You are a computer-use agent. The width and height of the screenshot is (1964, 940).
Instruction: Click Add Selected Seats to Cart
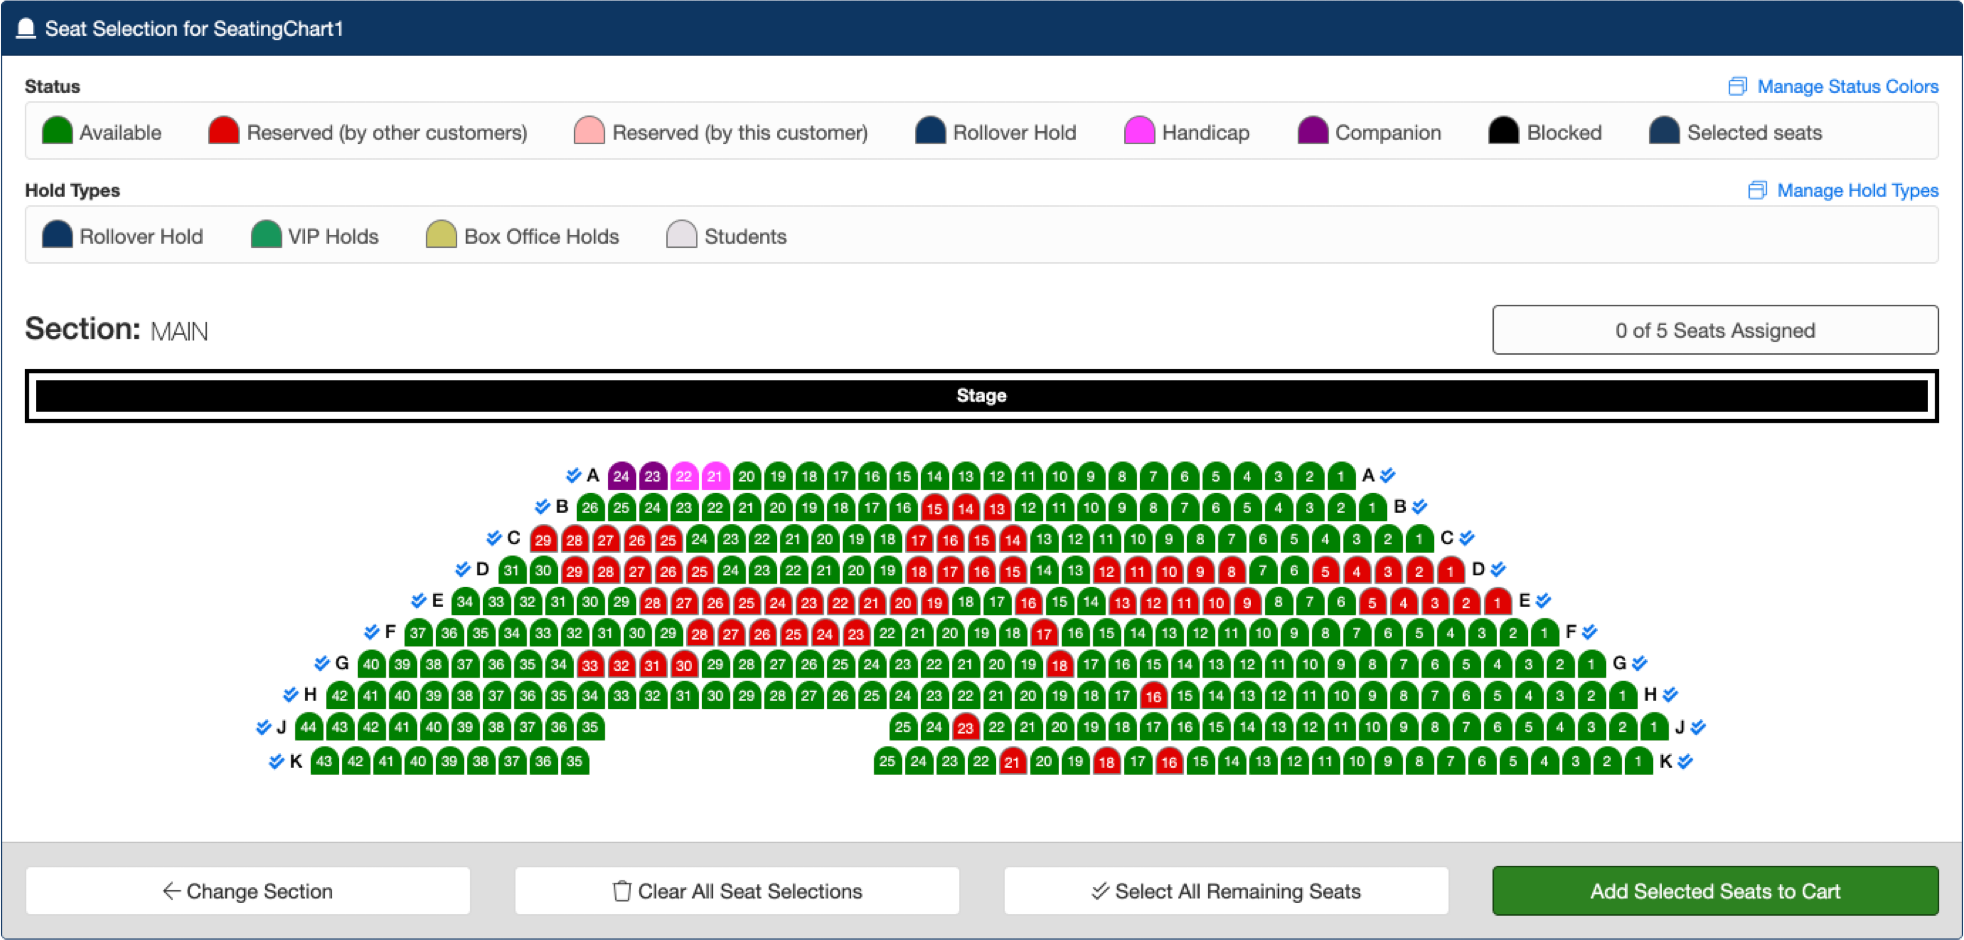1714,890
